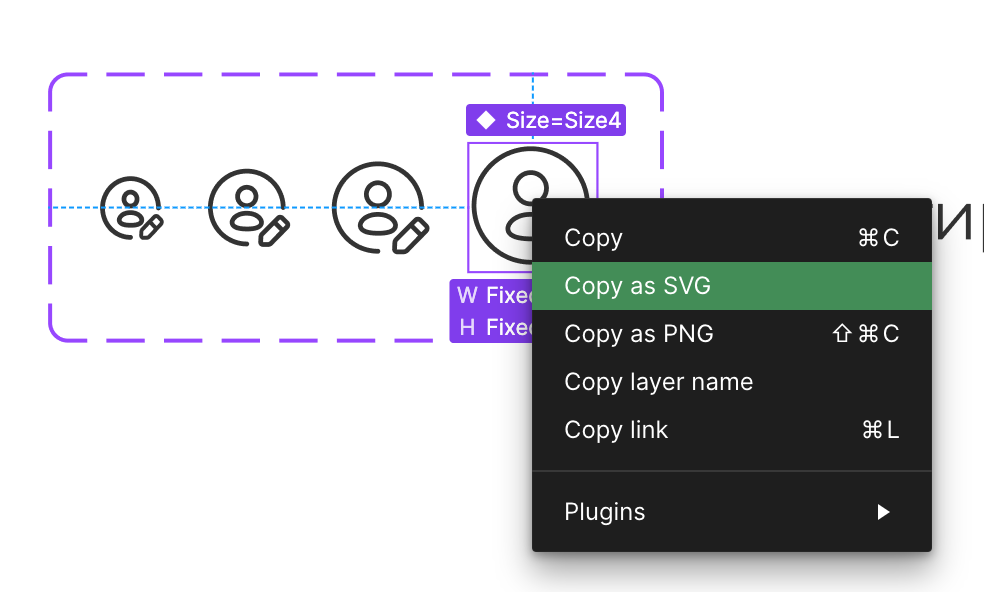Click the plain Copy menu item
984x592 pixels.
593,238
